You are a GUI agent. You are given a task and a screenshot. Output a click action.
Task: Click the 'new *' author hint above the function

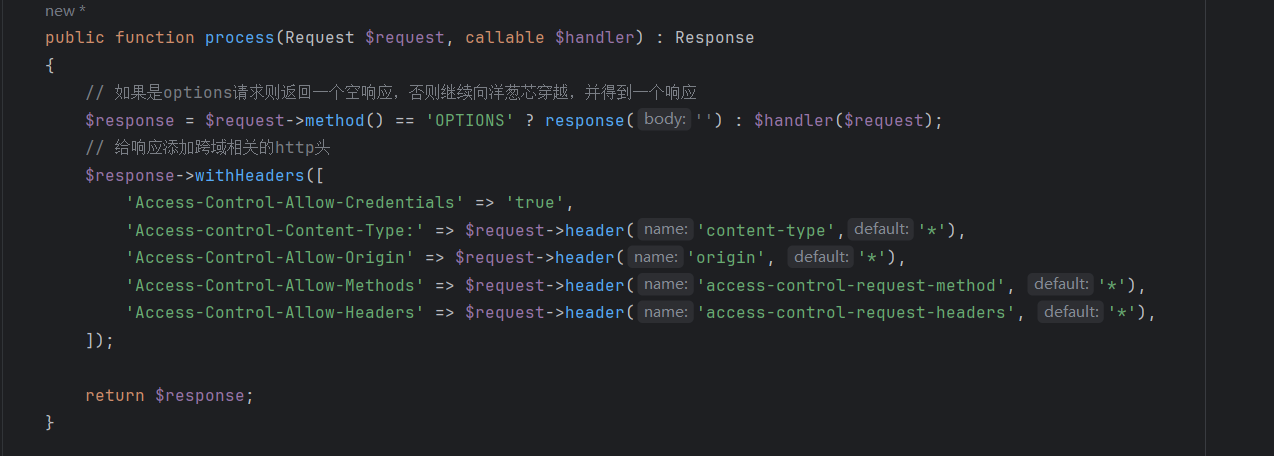tap(66, 11)
